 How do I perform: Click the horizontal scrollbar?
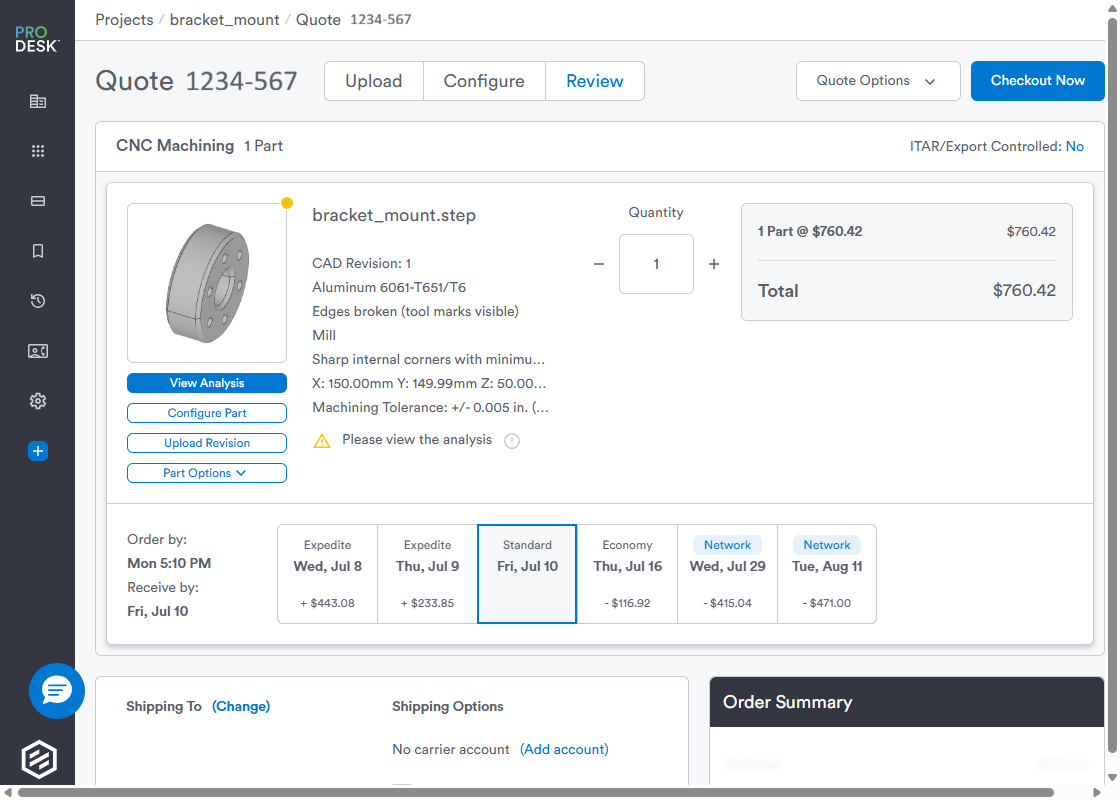536,792
